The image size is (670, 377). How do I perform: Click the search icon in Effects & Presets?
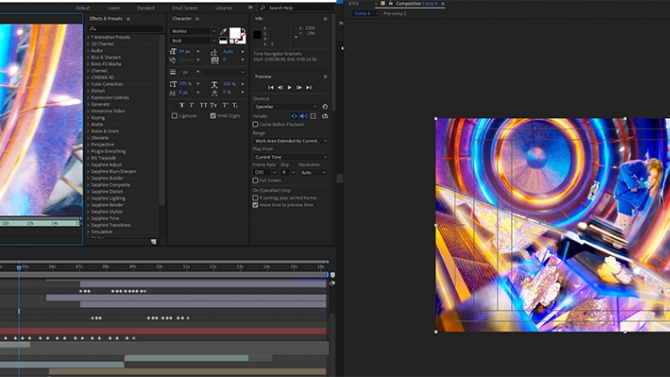(x=92, y=29)
